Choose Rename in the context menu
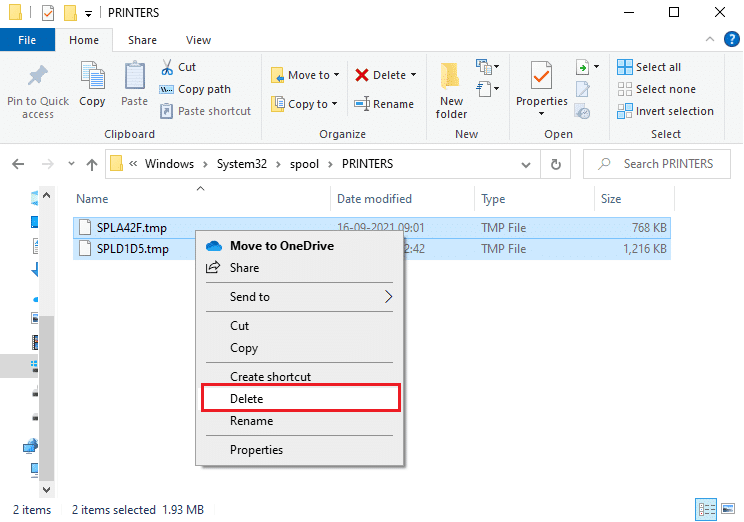 (x=299, y=421)
